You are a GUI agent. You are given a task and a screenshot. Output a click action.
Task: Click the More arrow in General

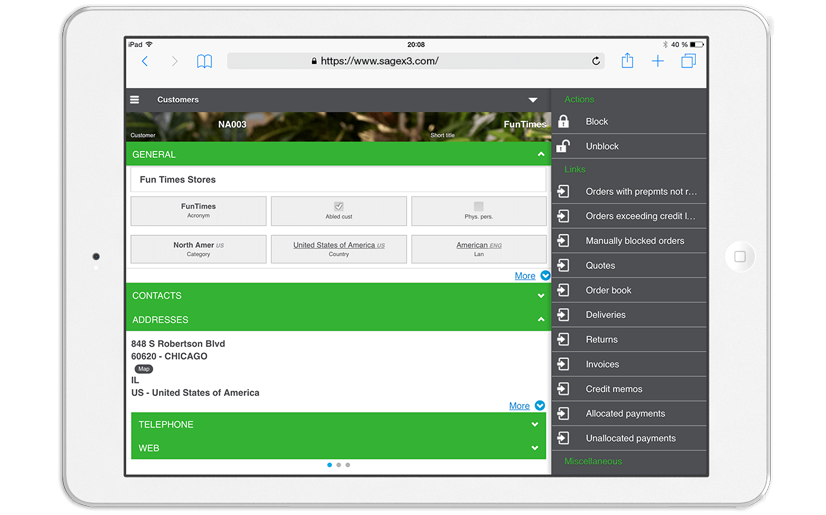click(x=545, y=275)
